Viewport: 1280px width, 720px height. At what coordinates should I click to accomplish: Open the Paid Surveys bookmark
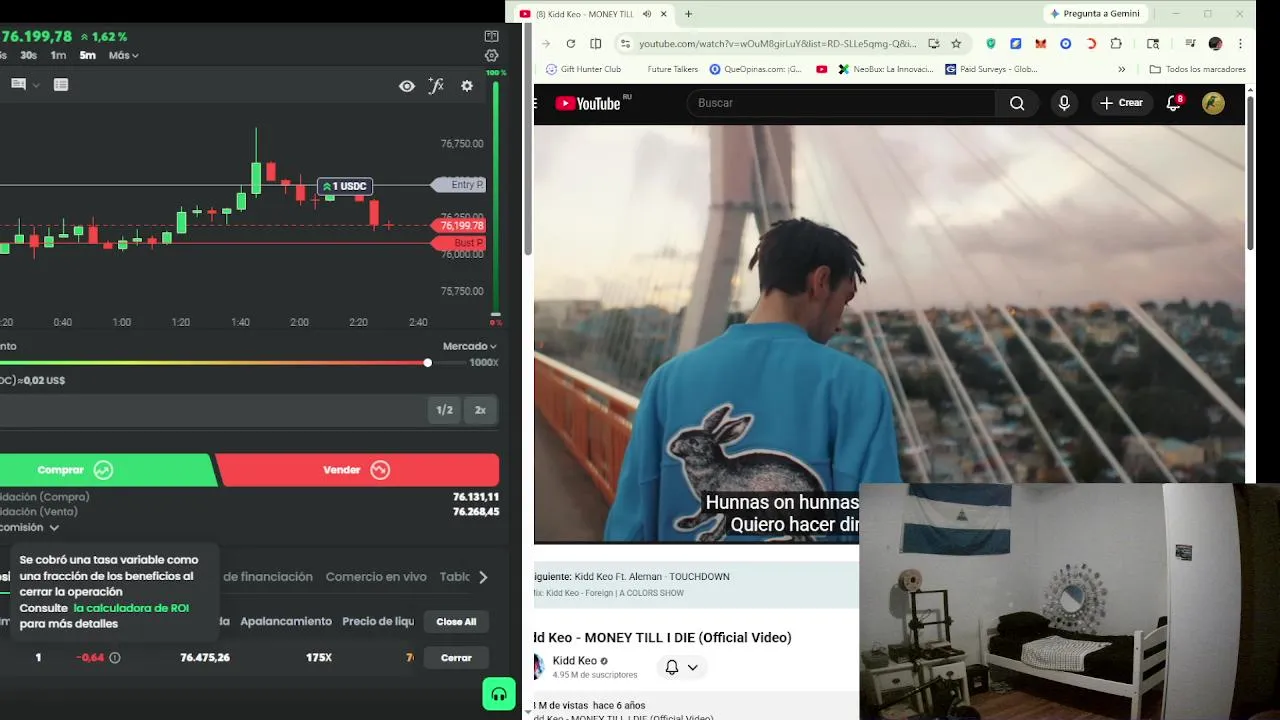point(991,69)
